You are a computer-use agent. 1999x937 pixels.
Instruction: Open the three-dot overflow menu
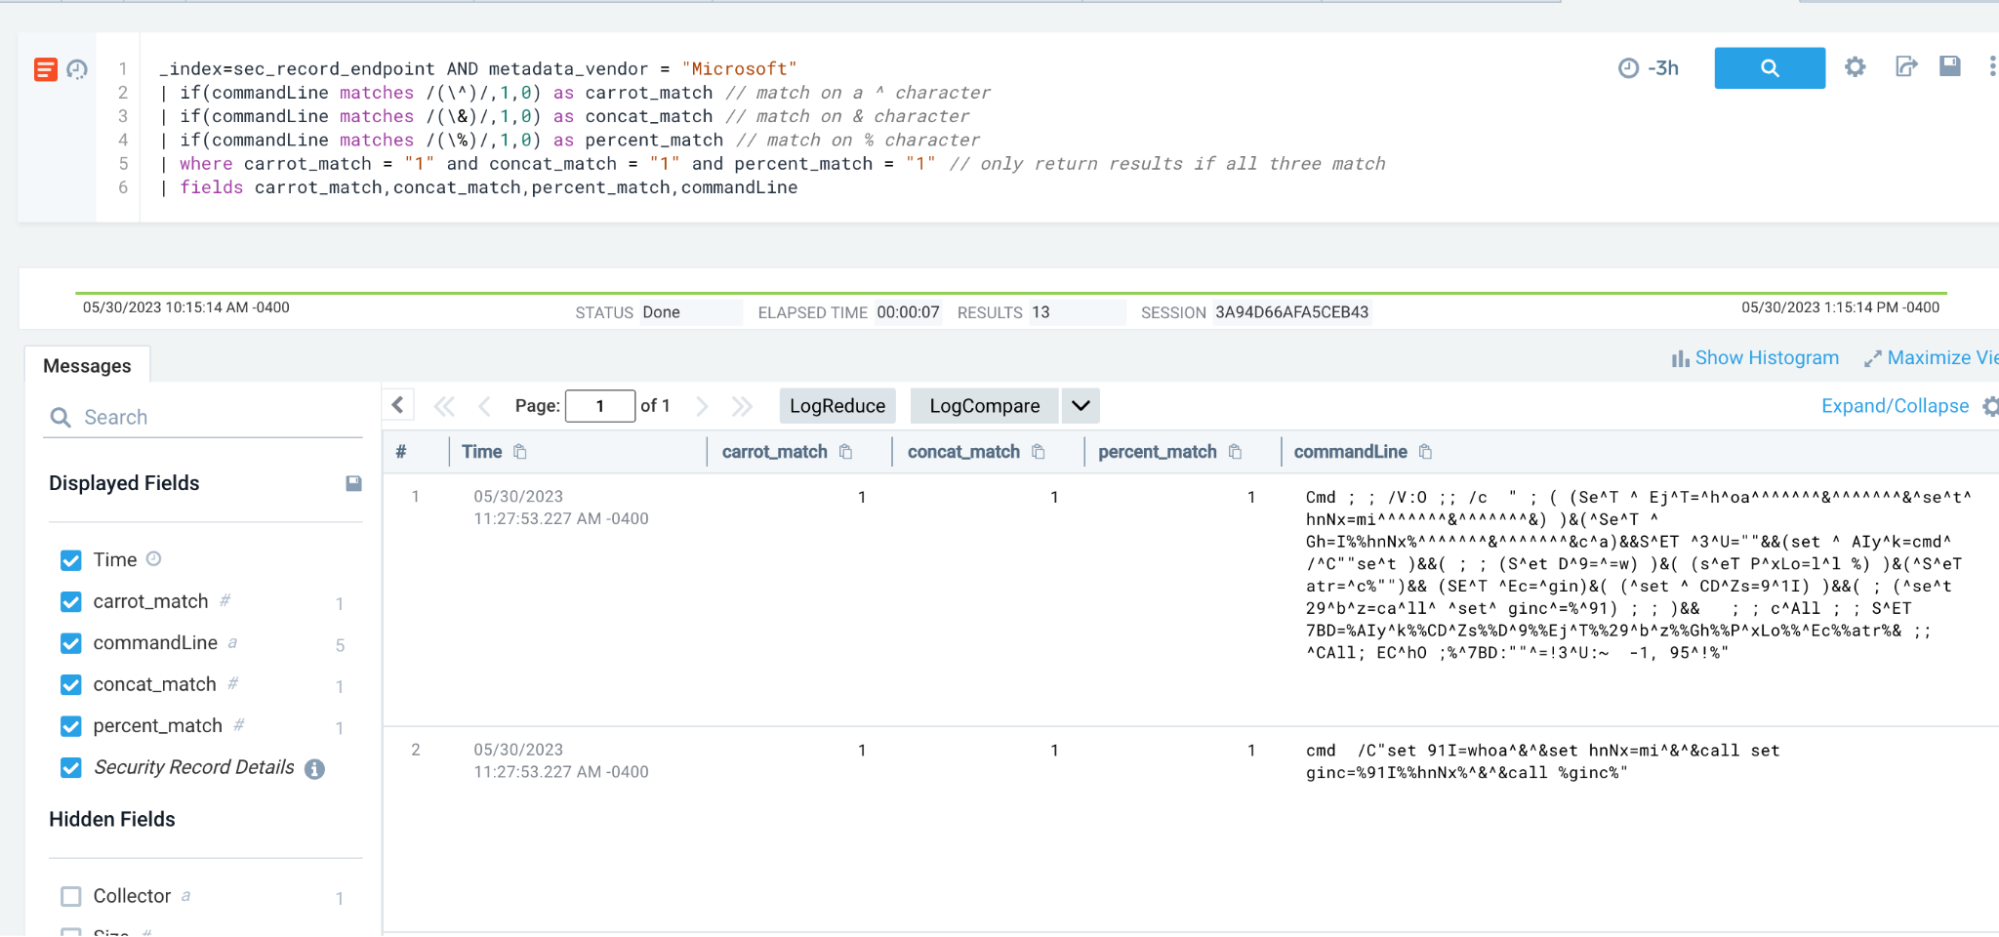[1990, 68]
